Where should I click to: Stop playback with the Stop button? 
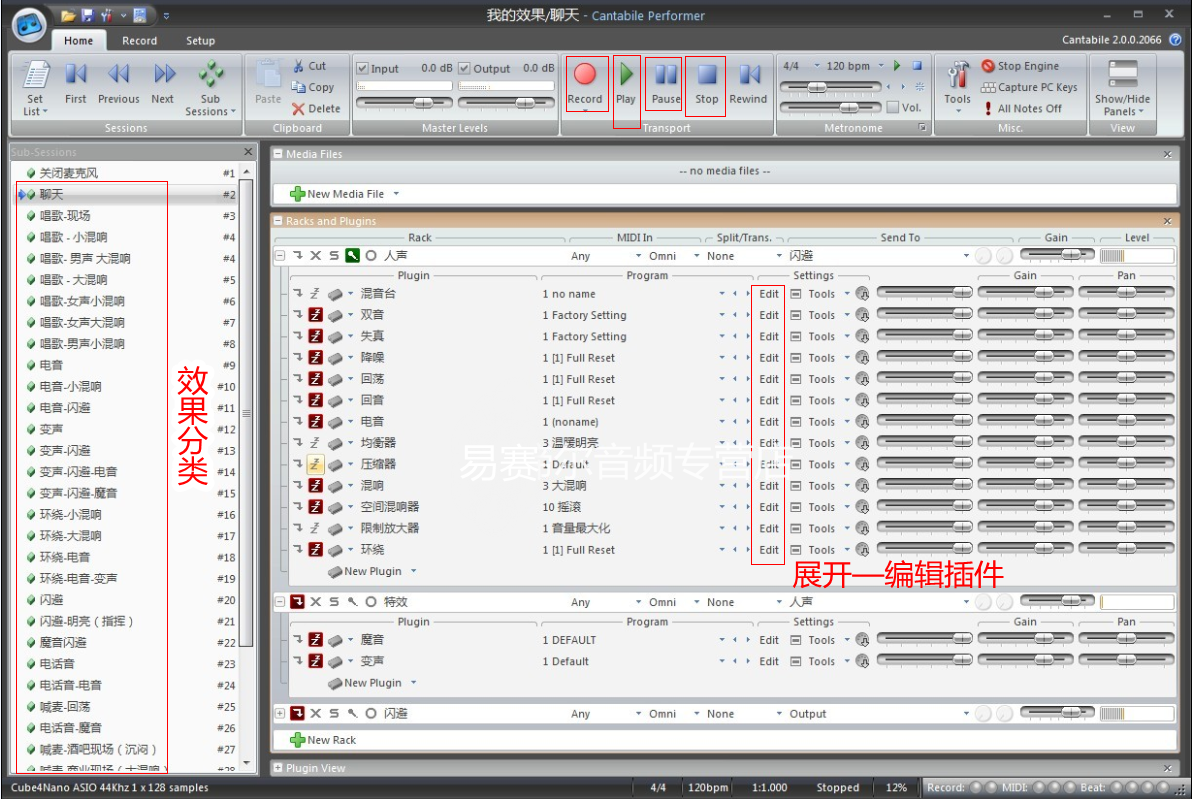coord(706,84)
